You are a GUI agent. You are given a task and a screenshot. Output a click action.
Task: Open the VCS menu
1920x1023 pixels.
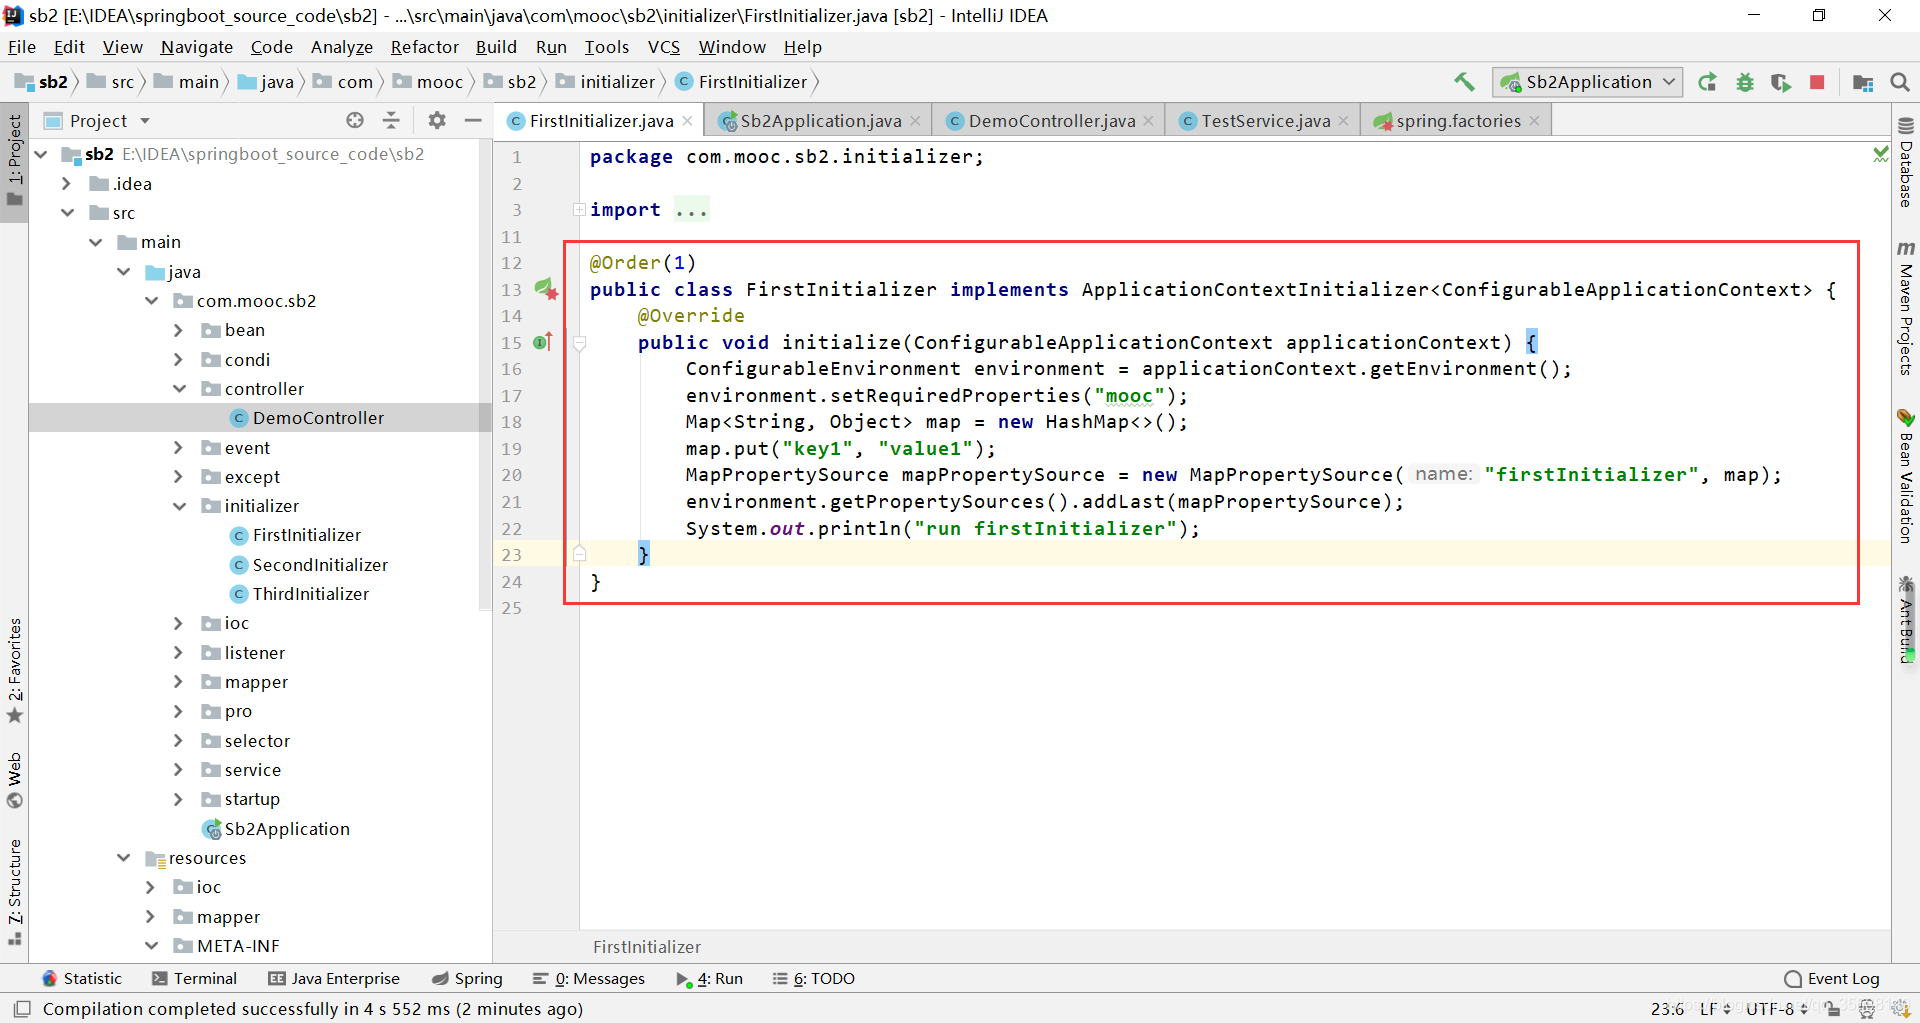coord(664,47)
